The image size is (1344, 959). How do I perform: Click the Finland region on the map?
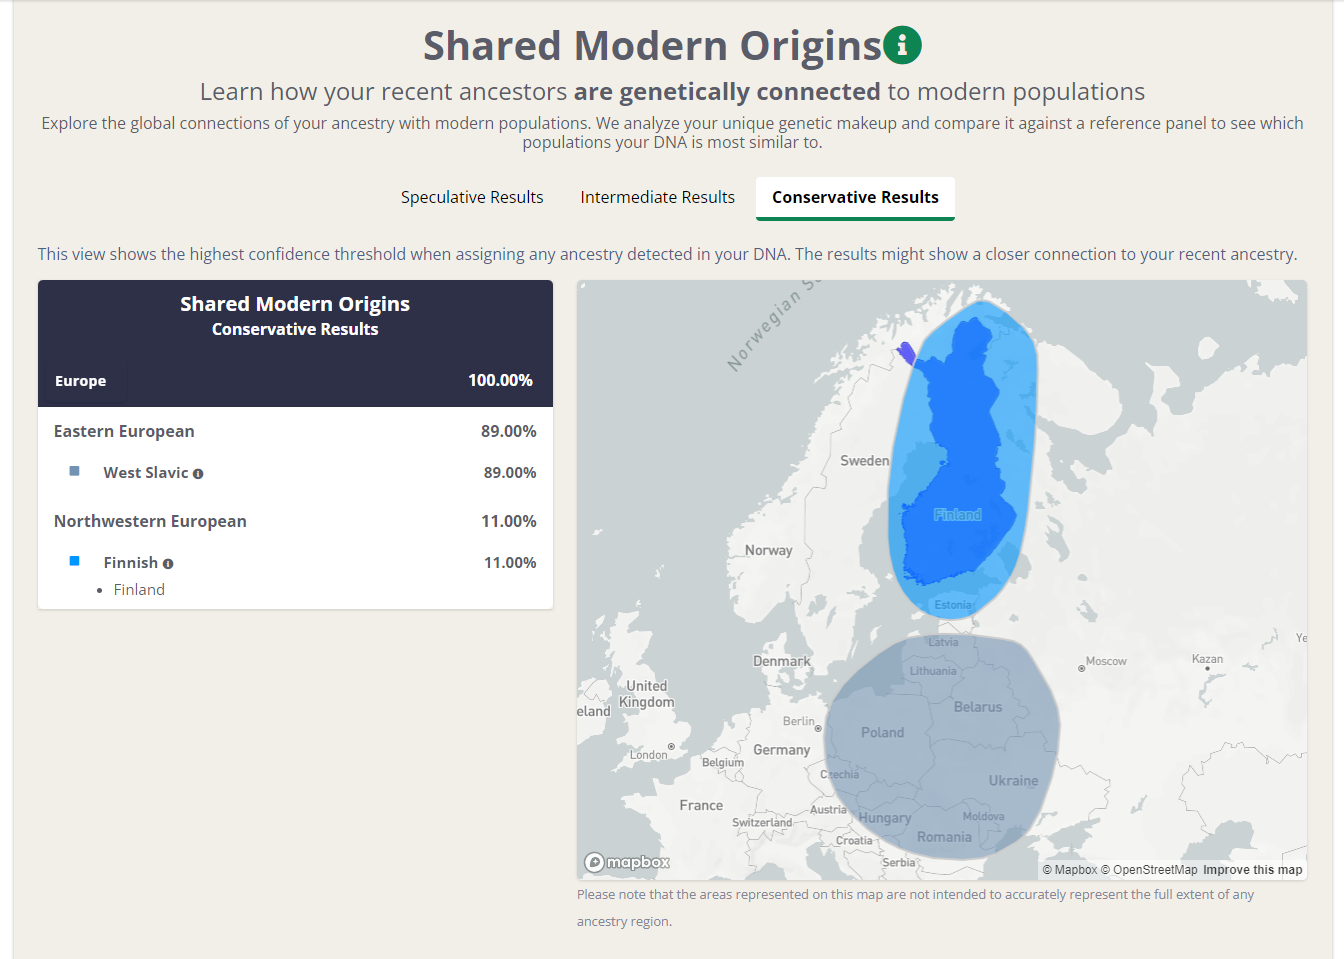(957, 514)
